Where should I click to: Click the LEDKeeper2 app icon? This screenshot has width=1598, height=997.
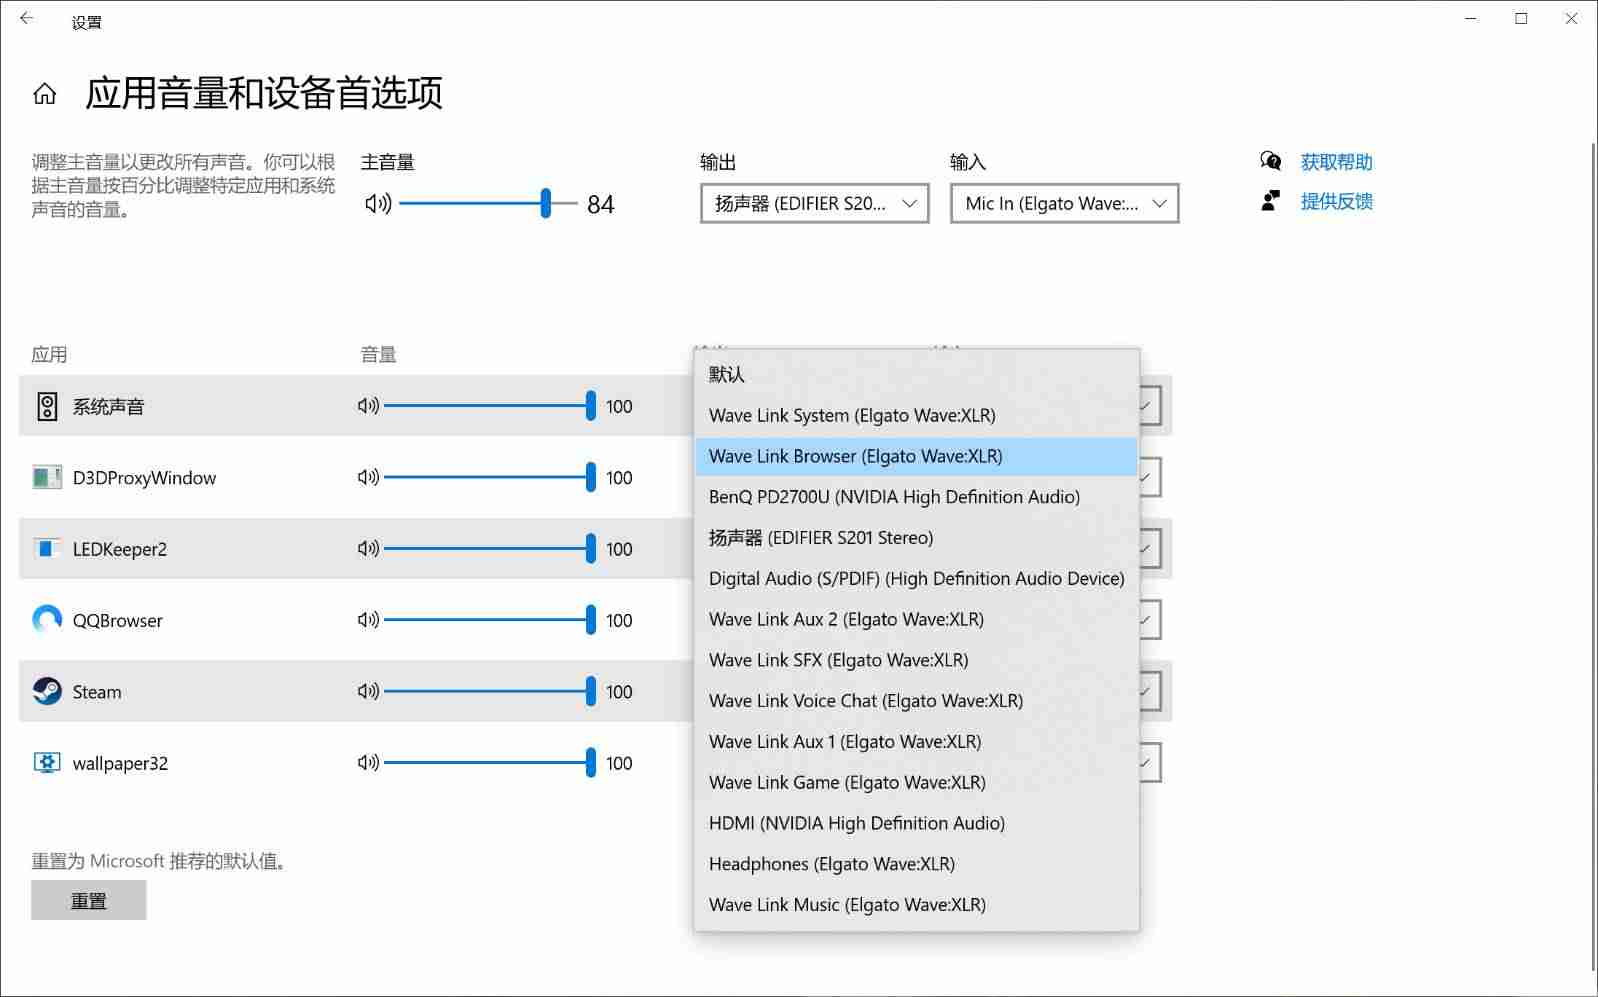coord(47,548)
